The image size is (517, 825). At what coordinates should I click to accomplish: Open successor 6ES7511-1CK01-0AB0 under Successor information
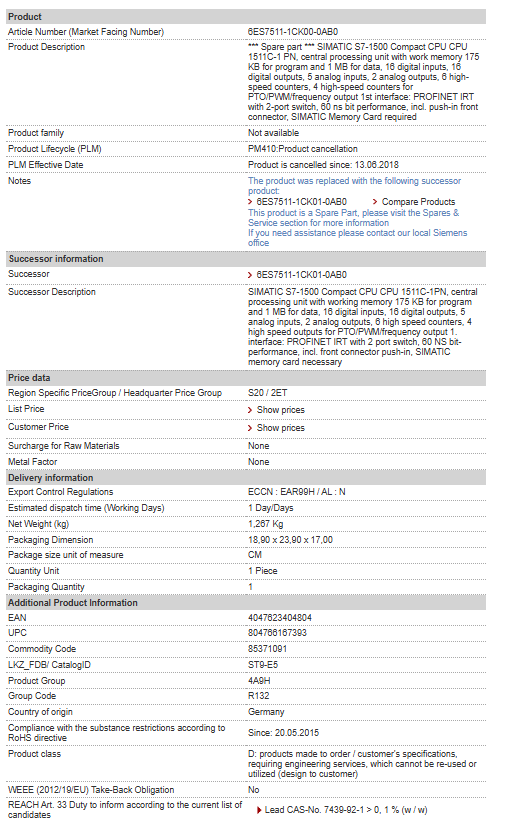click(301, 275)
